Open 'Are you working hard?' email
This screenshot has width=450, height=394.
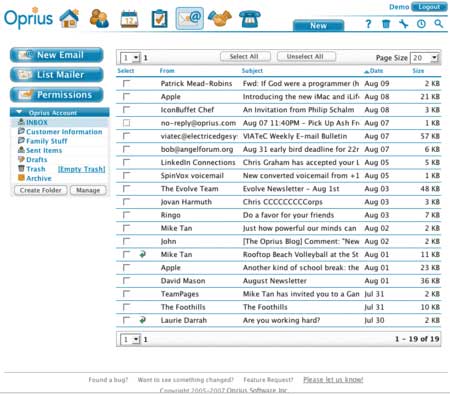point(281,320)
